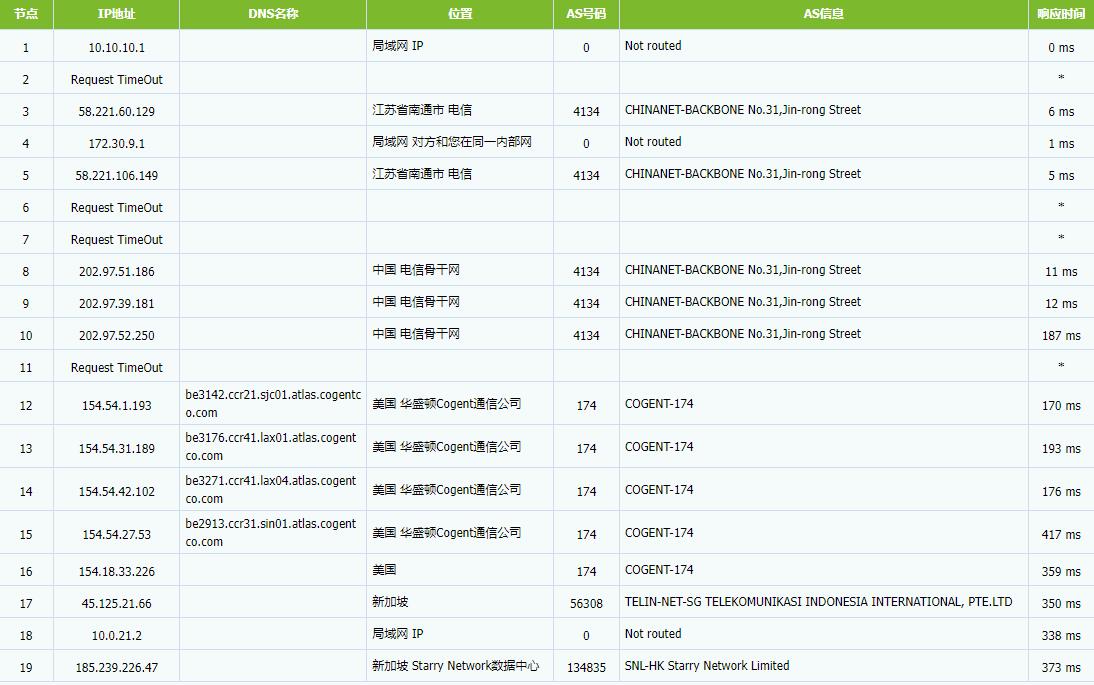Click IP address 185.239.226.47

[116, 667]
